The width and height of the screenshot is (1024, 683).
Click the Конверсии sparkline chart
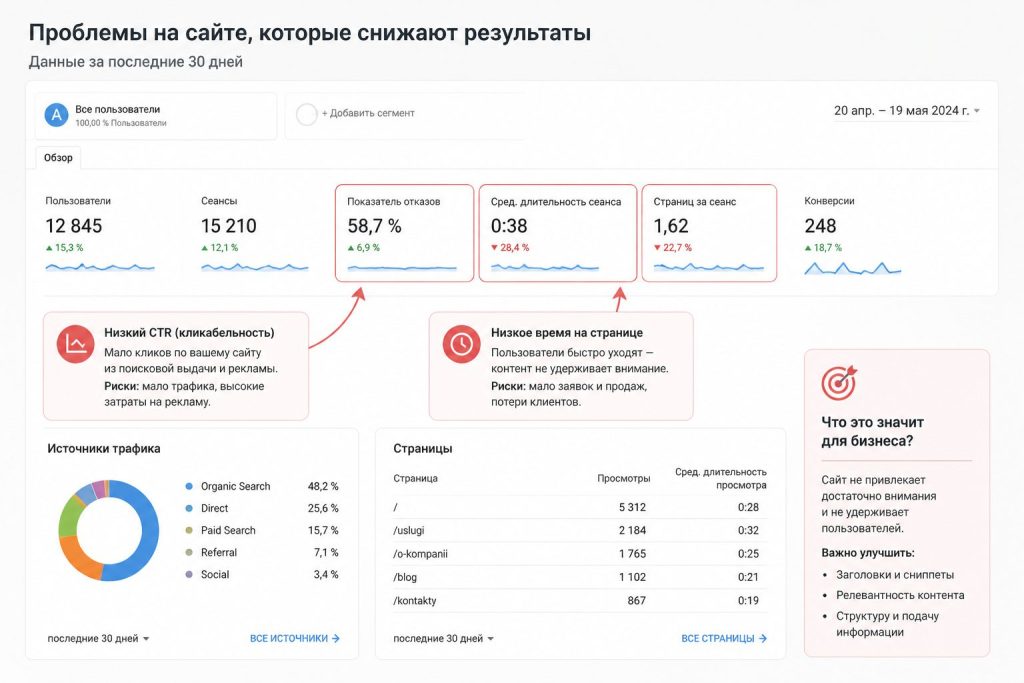pos(853,268)
